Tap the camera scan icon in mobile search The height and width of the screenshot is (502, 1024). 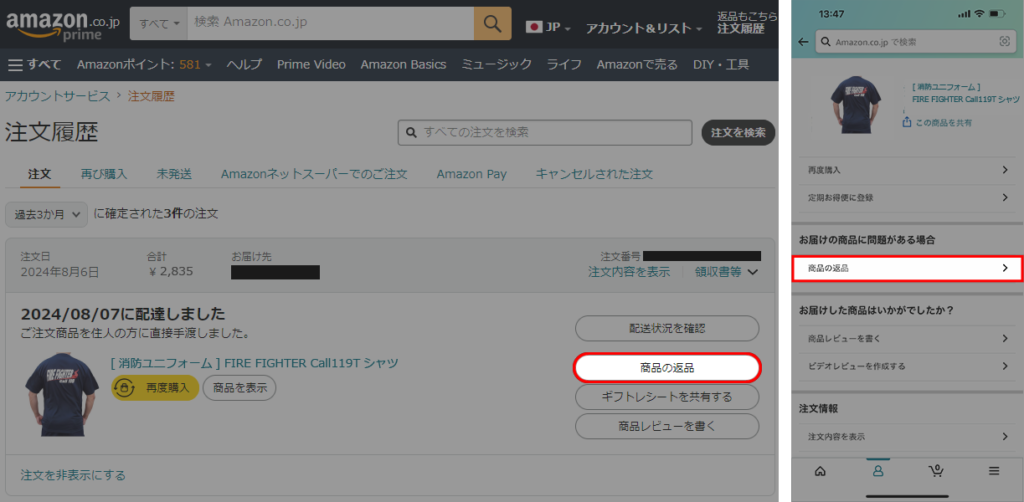pyautogui.click(x=1004, y=42)
